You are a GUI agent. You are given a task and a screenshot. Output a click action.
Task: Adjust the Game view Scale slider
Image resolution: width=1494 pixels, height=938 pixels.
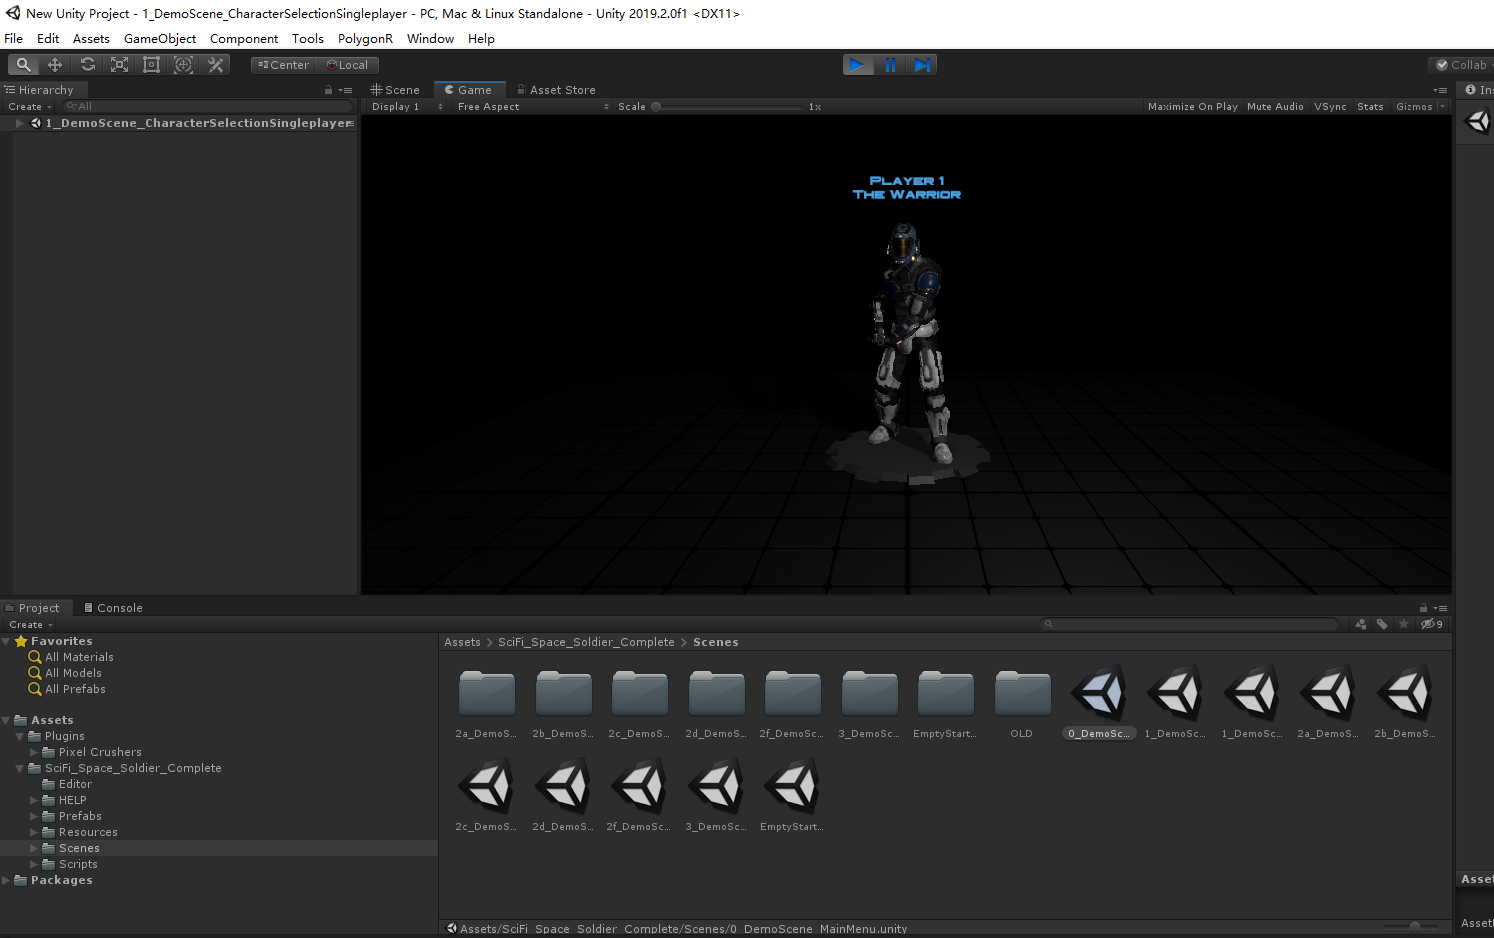point(726,107)
